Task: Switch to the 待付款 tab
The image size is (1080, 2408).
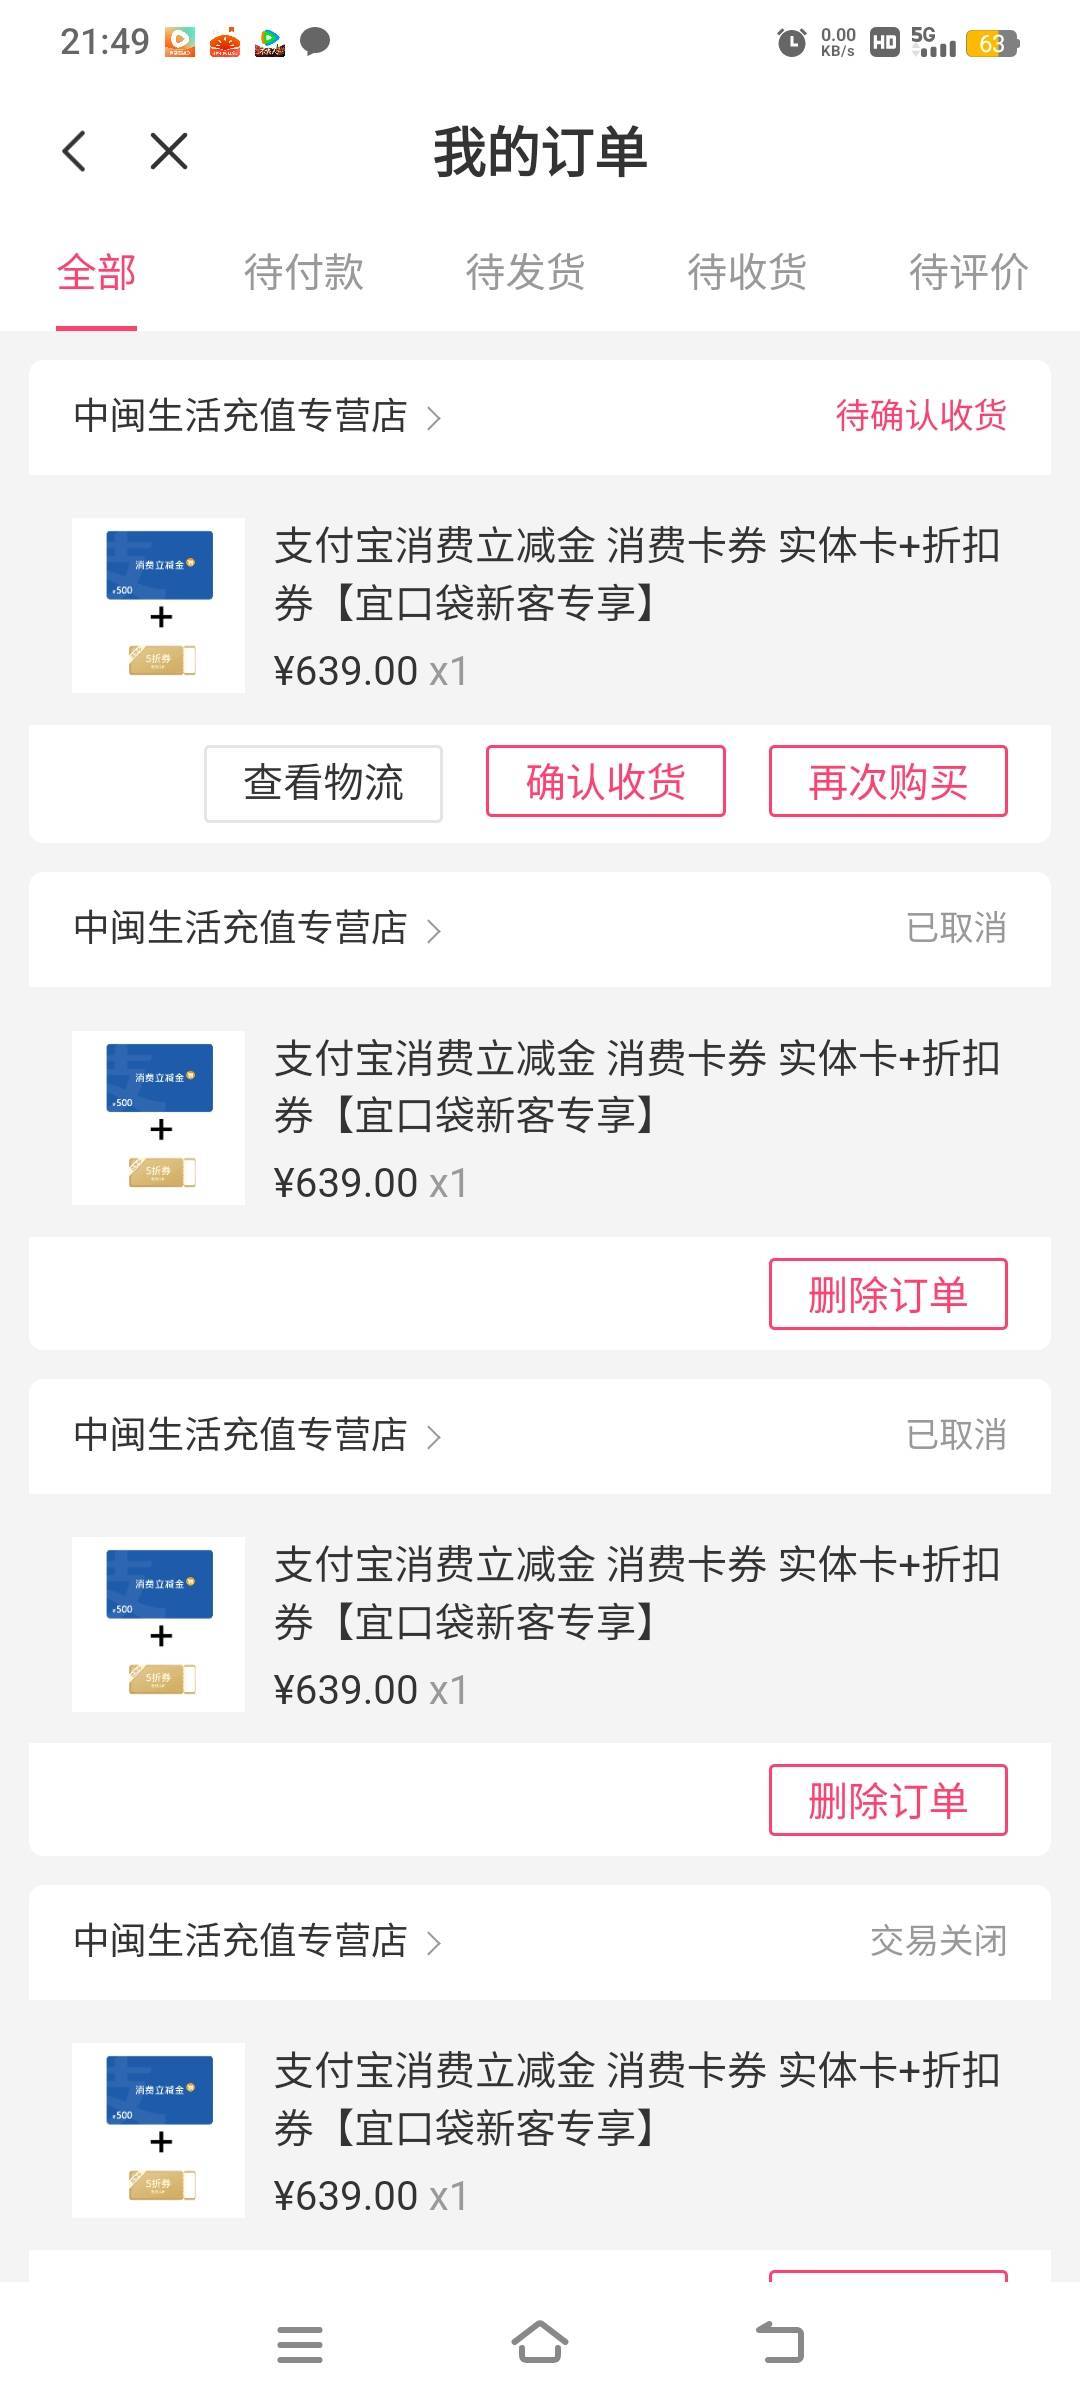Action: pos(303,272)
